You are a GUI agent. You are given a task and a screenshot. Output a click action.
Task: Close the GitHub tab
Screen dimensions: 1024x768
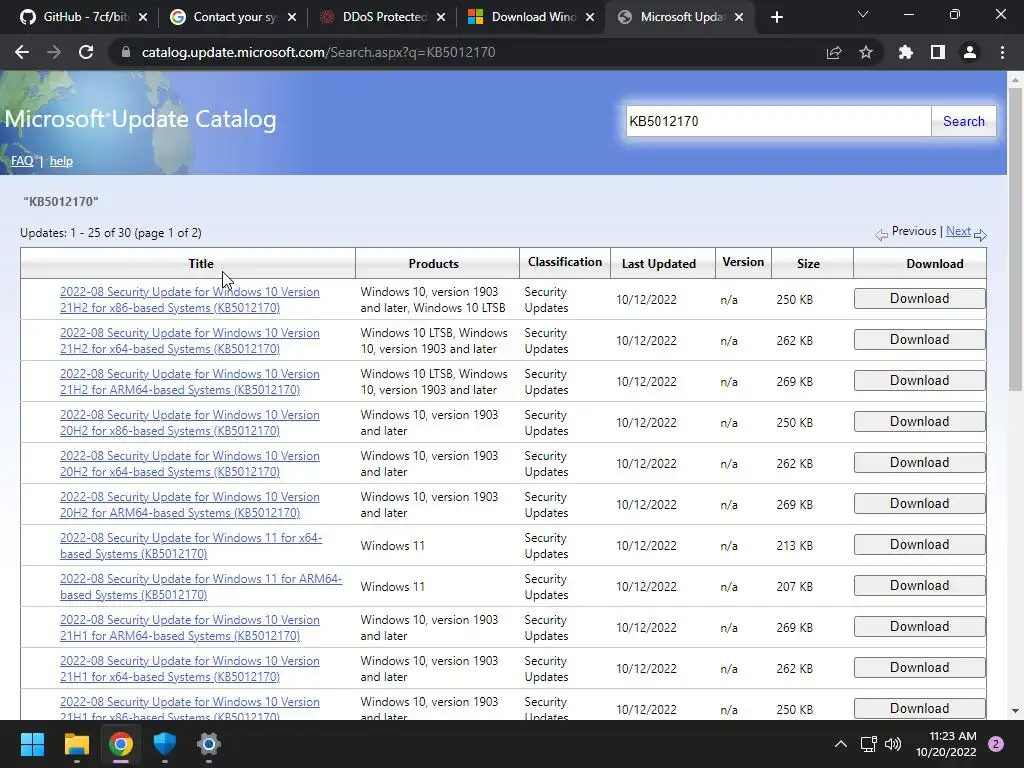(143, 17)
